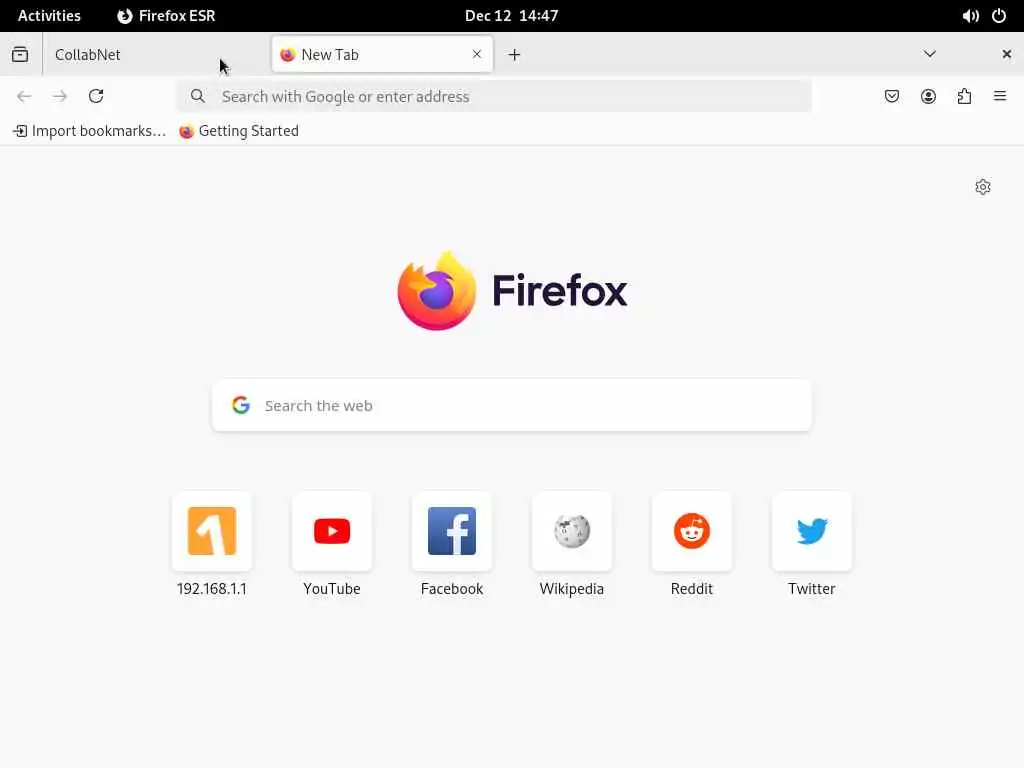
Task: Open Firefox View from the tab bar
Action: click(20, 54)
